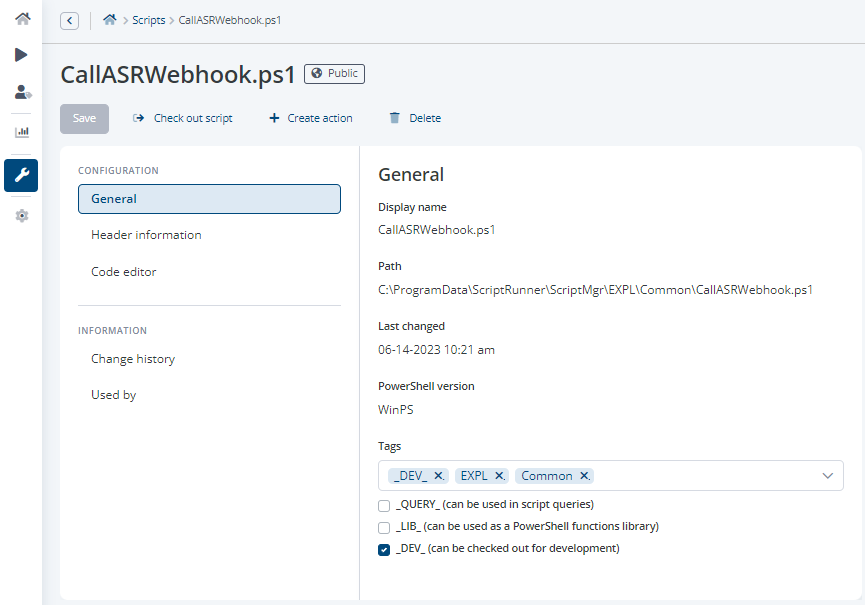Viewport: 865px width, 605px height.
Task: Click Scripts in the breadcrumb path
Action: 149,20
